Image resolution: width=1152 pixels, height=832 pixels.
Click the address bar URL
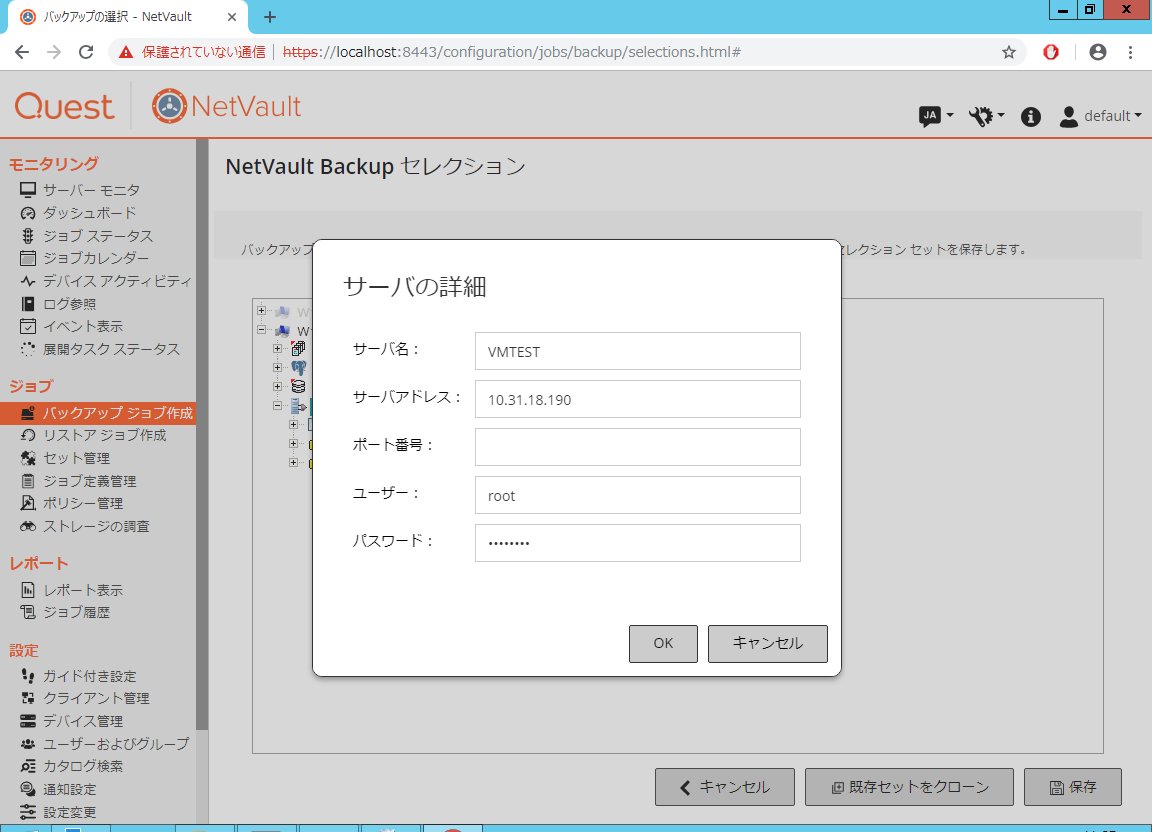click(511, 52)
